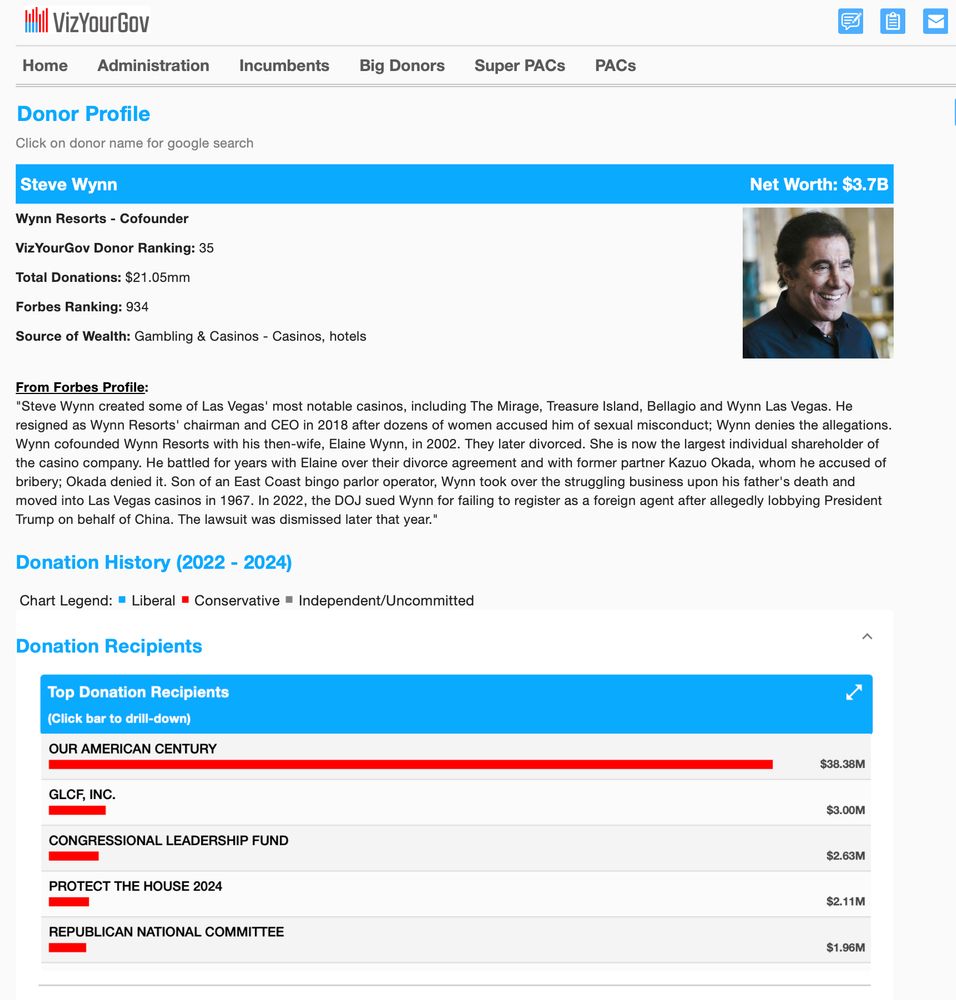
Task: Drill down on OUR AMERICAN CENTURY red bar
Action: click(x=410, y=764)
